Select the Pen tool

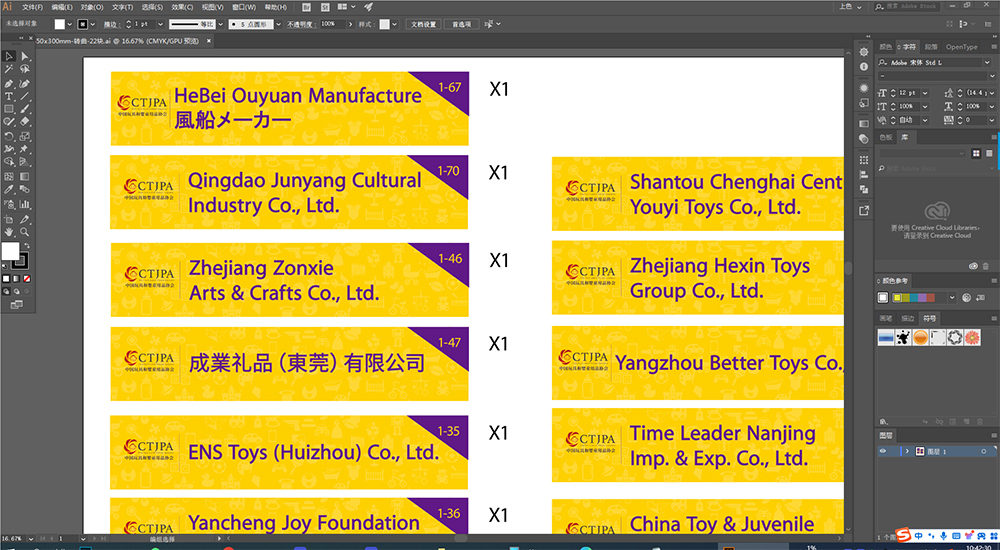(9, 84)
